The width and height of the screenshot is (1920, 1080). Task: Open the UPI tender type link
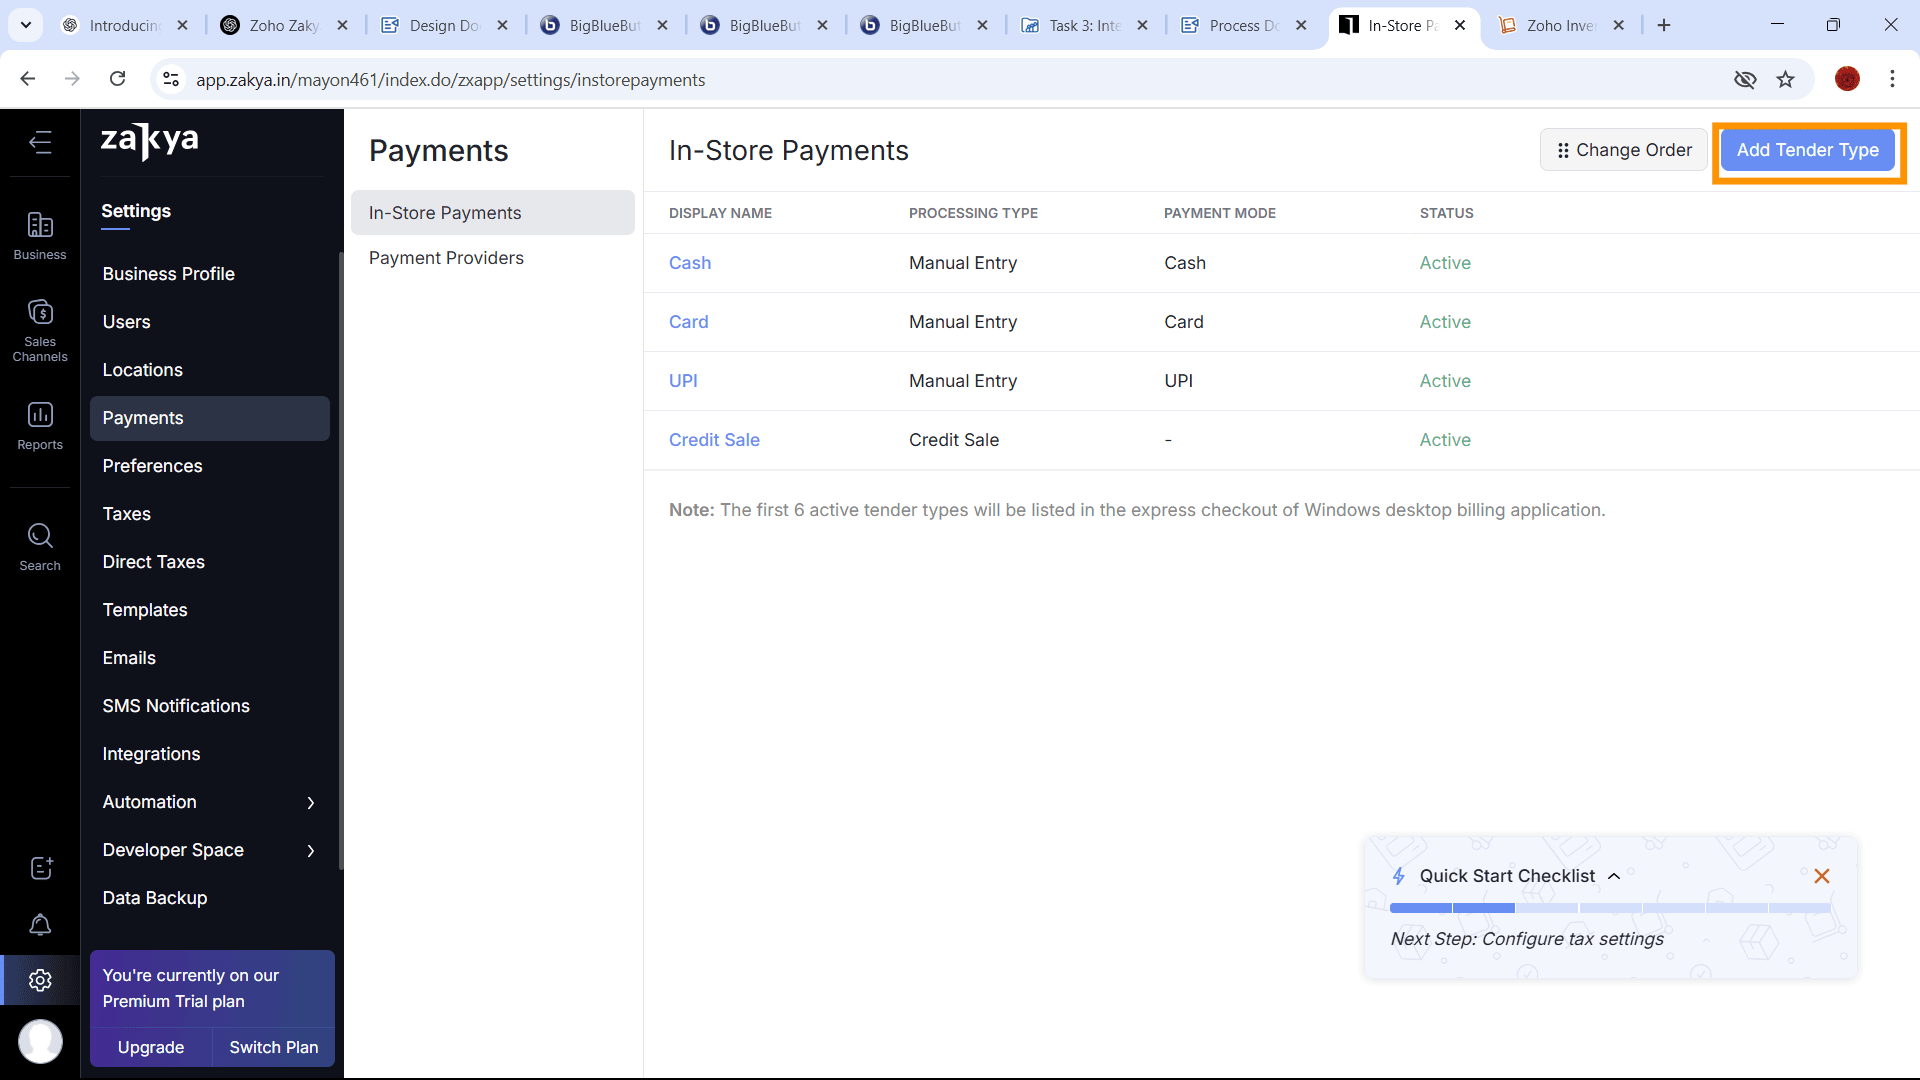(x=683, y=381)
